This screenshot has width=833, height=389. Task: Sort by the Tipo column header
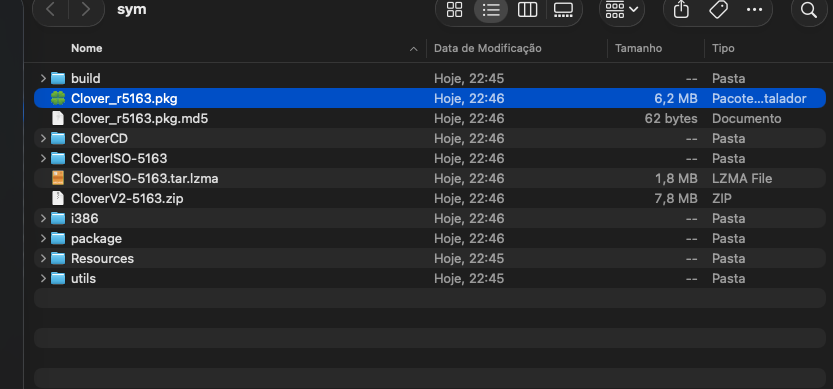point(723,48)
